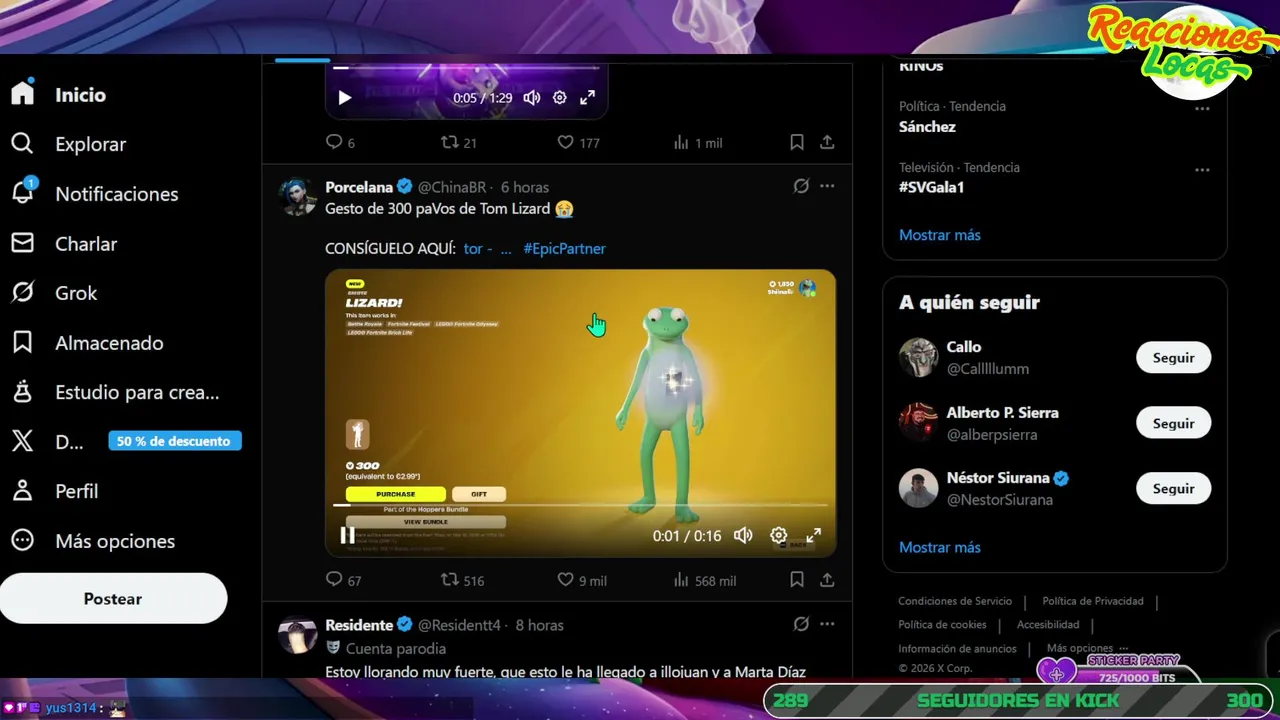Seek in the Lizard video progress bar
The height and width of the screenshot is (720, 1280).
click(580, 505)
